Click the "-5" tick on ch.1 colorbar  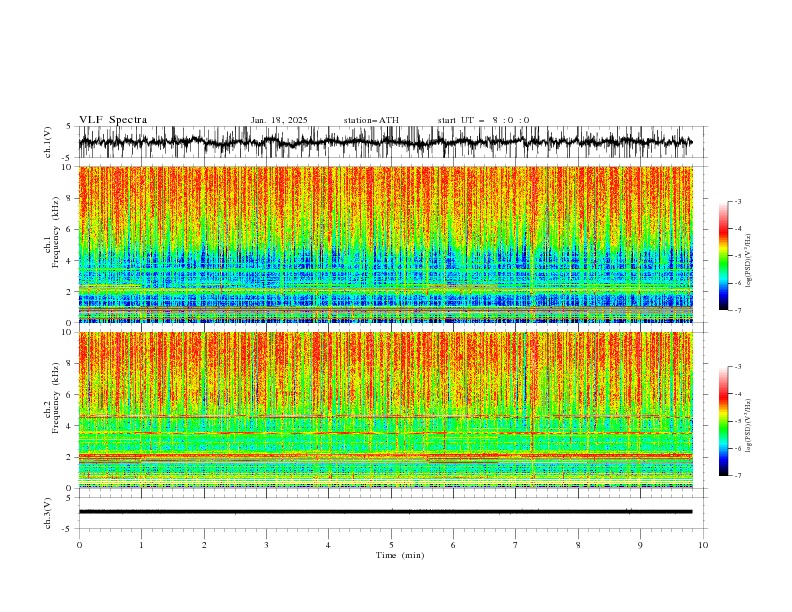click(x=737, y=256)
